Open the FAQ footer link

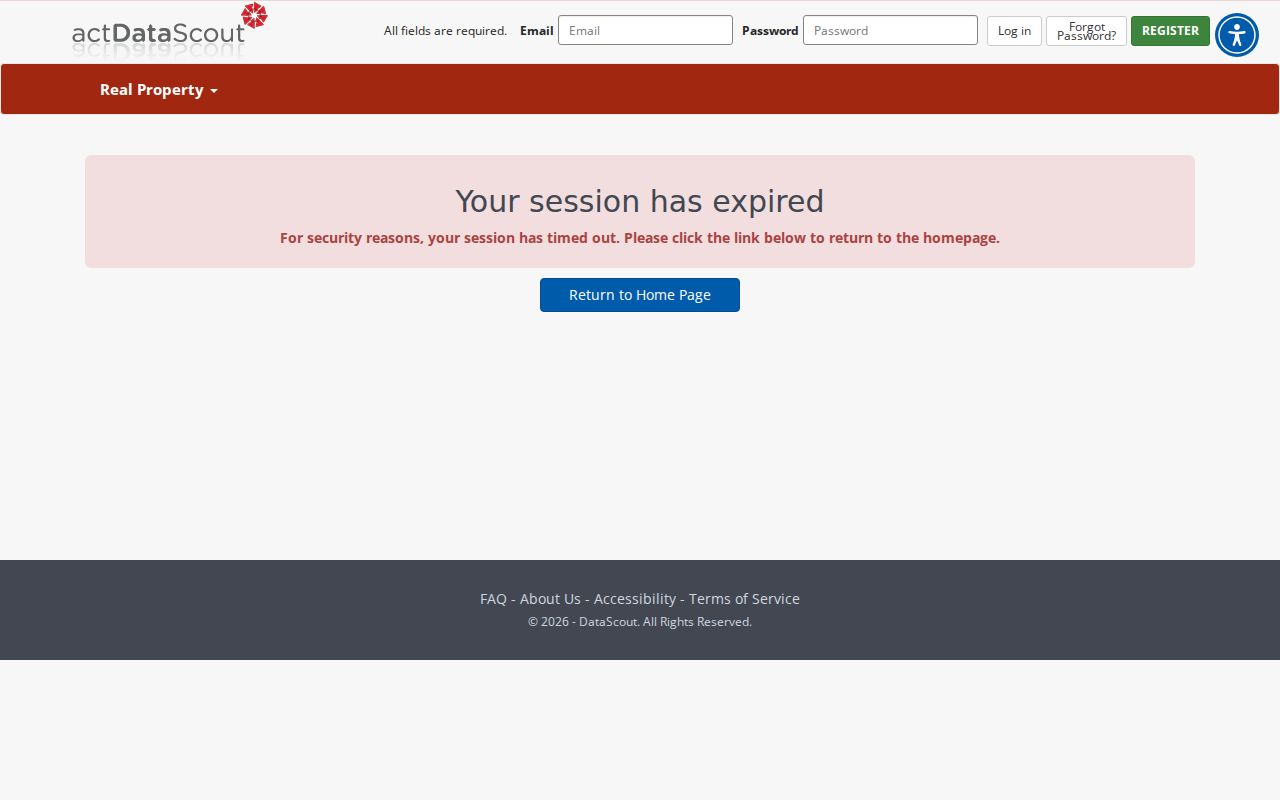[x=493, y=599]
